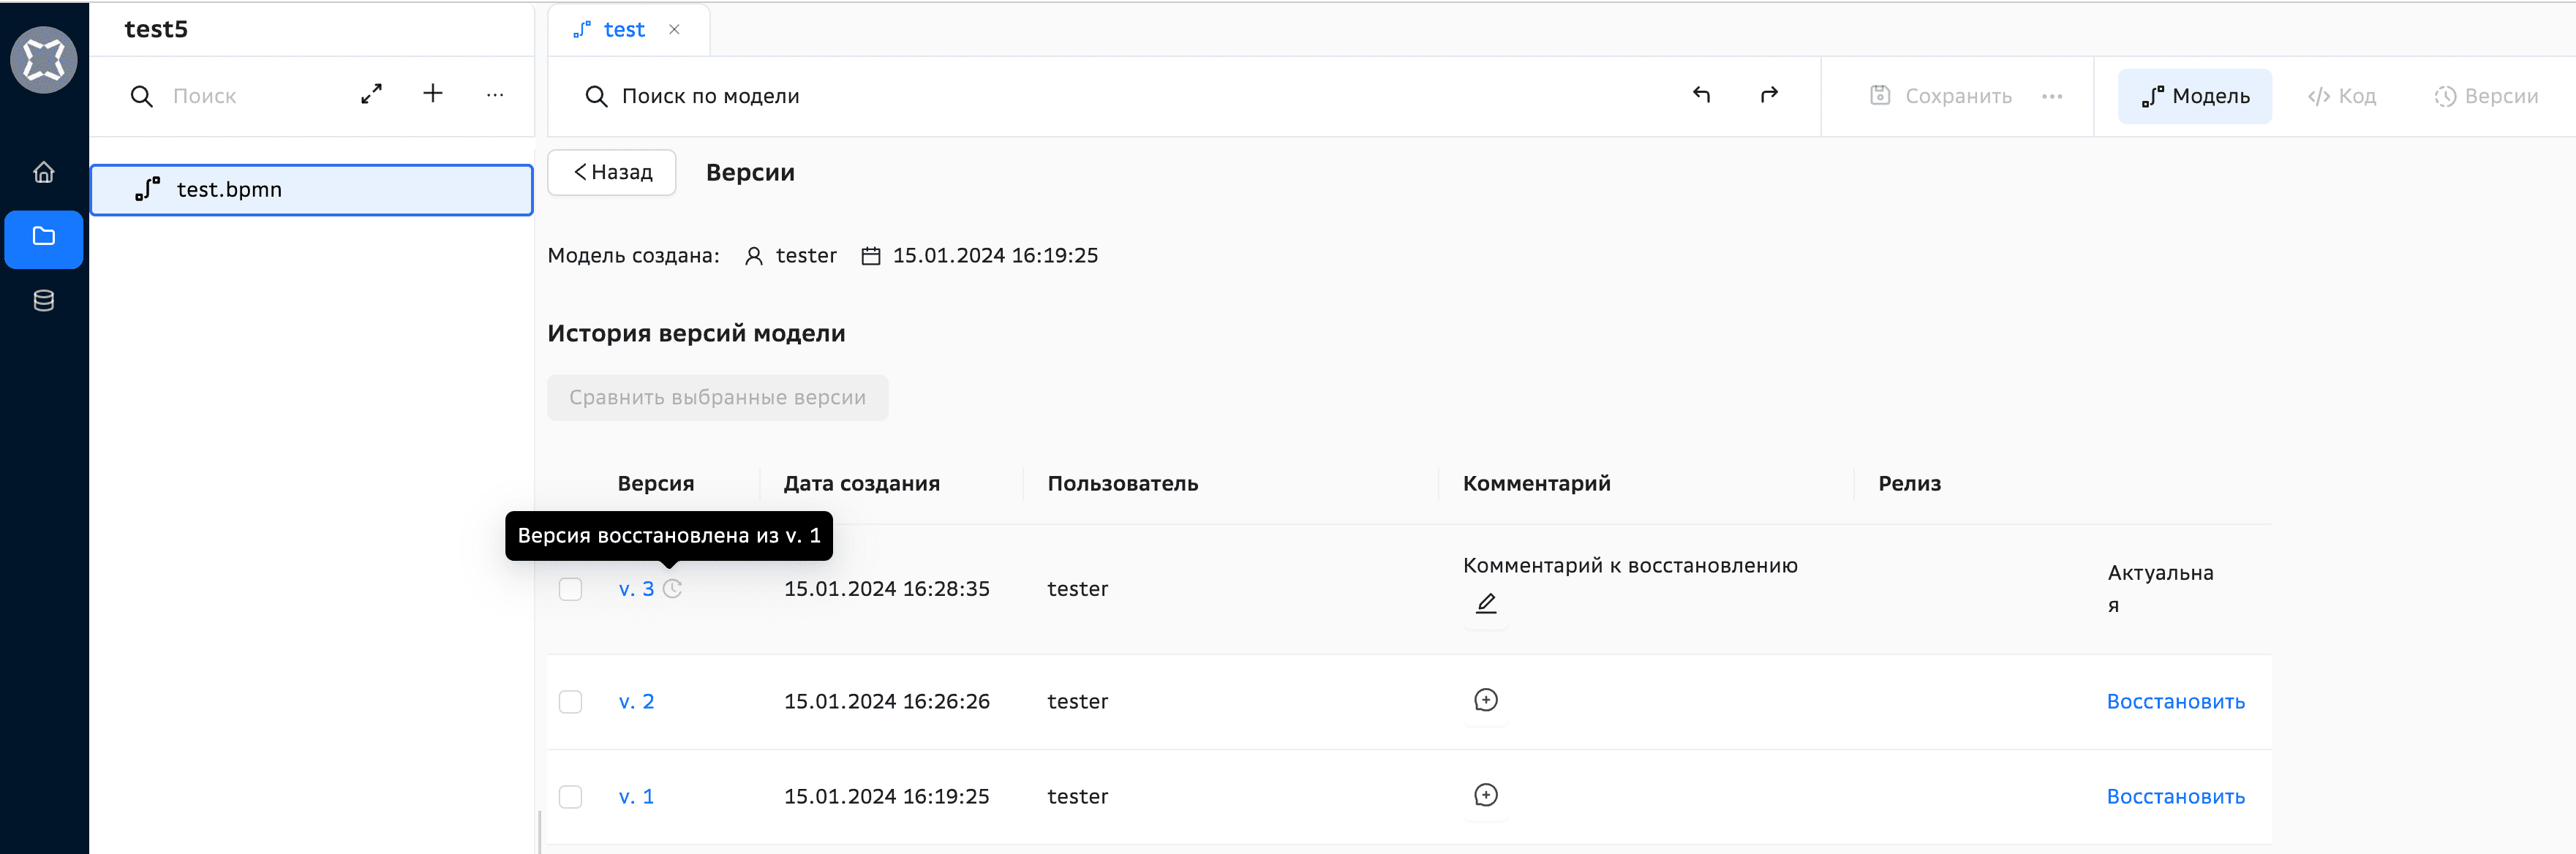Screen dimensions: 2576x854
Task: Open the database icon in sidebar
Action: [x=44, y=300]
